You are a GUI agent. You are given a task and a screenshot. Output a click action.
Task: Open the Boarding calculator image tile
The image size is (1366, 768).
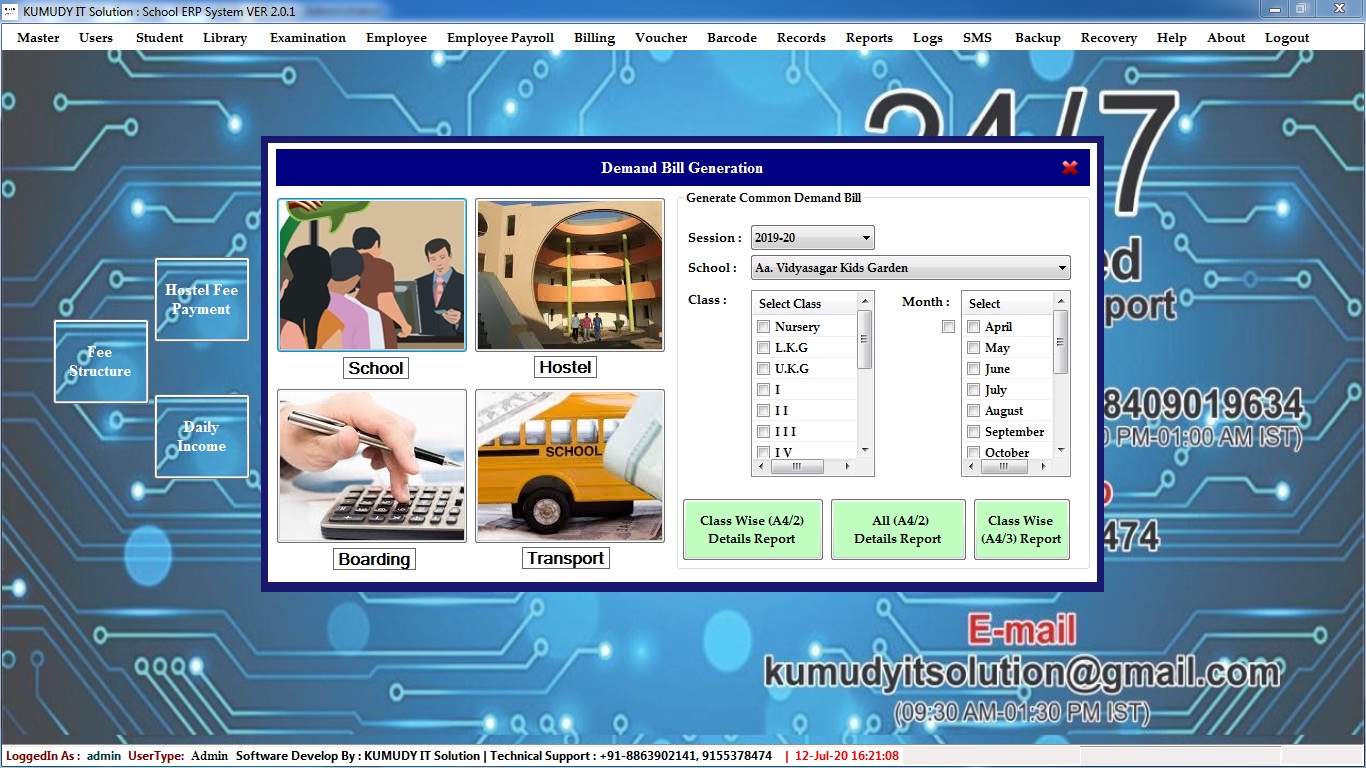(x=372, y=466)
